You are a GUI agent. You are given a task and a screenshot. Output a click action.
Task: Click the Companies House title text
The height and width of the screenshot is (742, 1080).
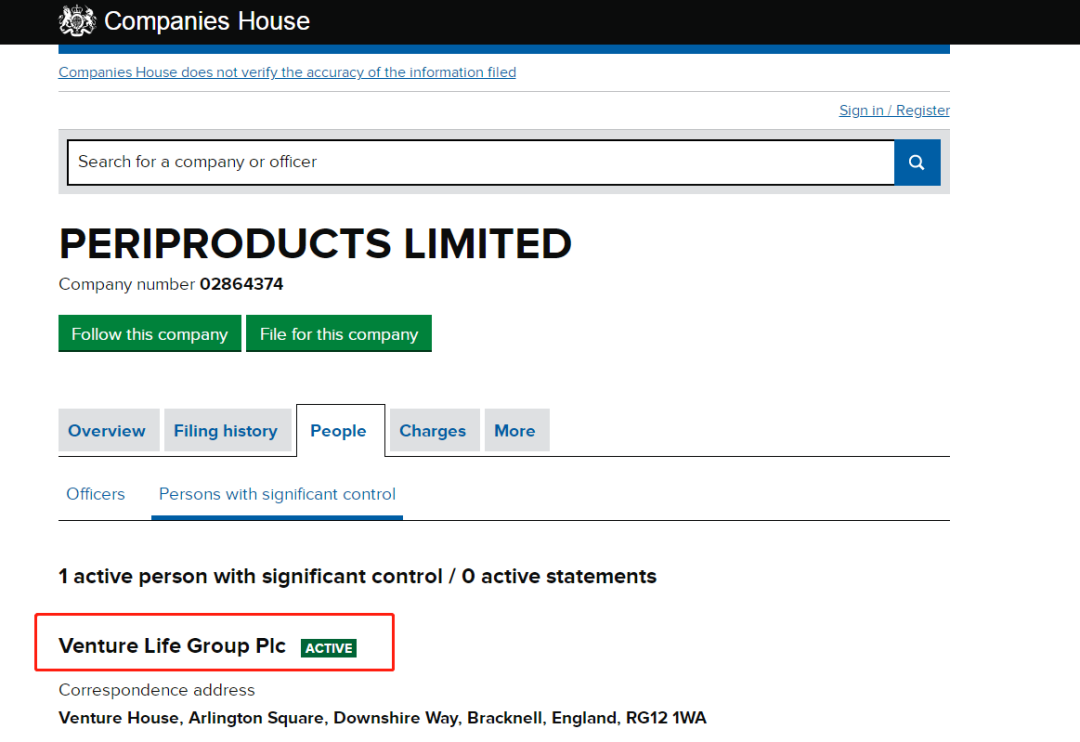(207, 21)
